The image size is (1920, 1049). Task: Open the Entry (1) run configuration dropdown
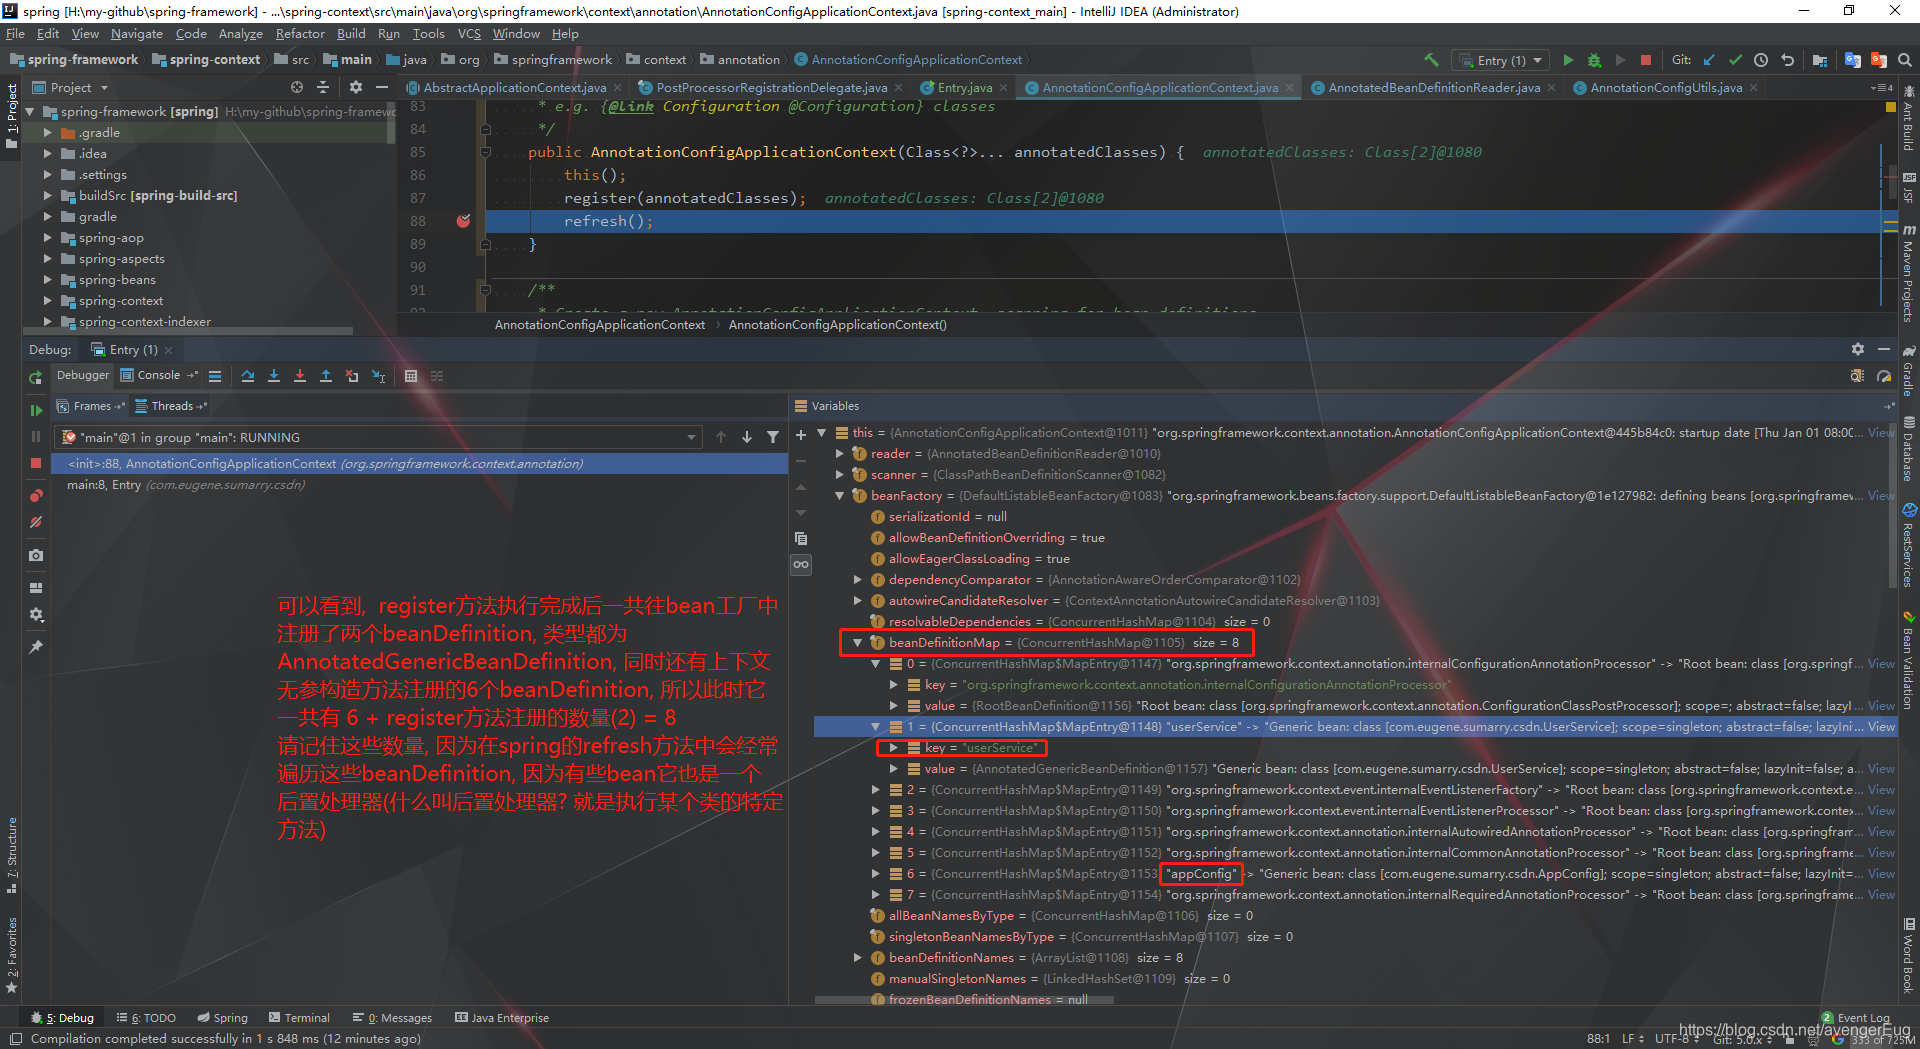[1502, 60]
